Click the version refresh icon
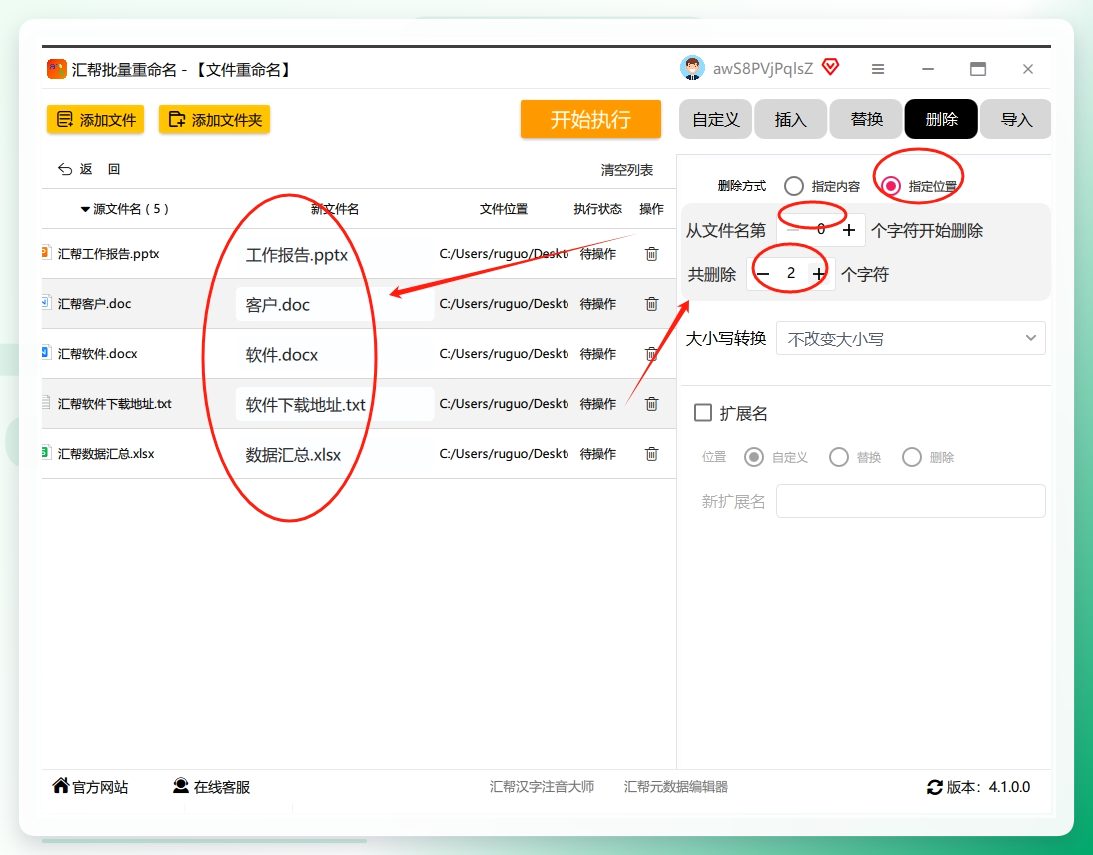The height and width of the screenshot is (855, 1093). coord(934,787)
